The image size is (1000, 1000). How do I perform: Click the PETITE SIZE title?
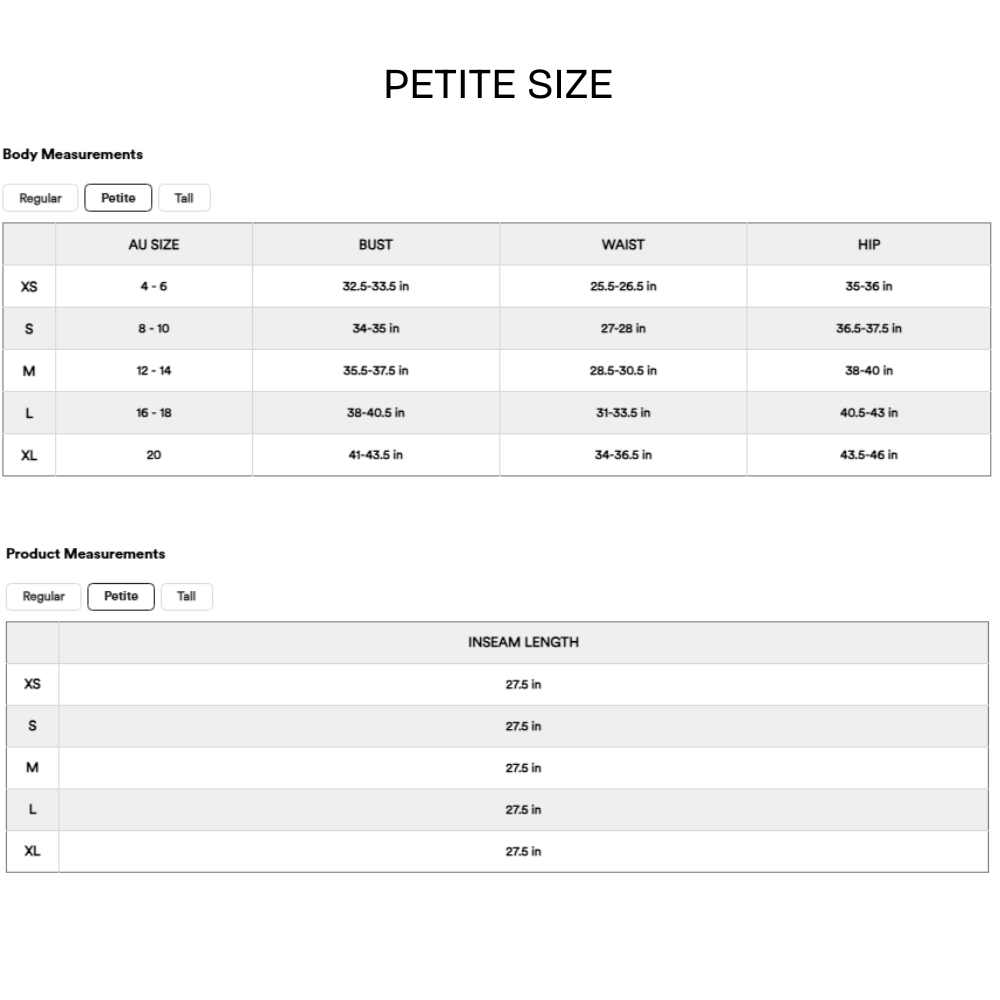click(498, 85)
